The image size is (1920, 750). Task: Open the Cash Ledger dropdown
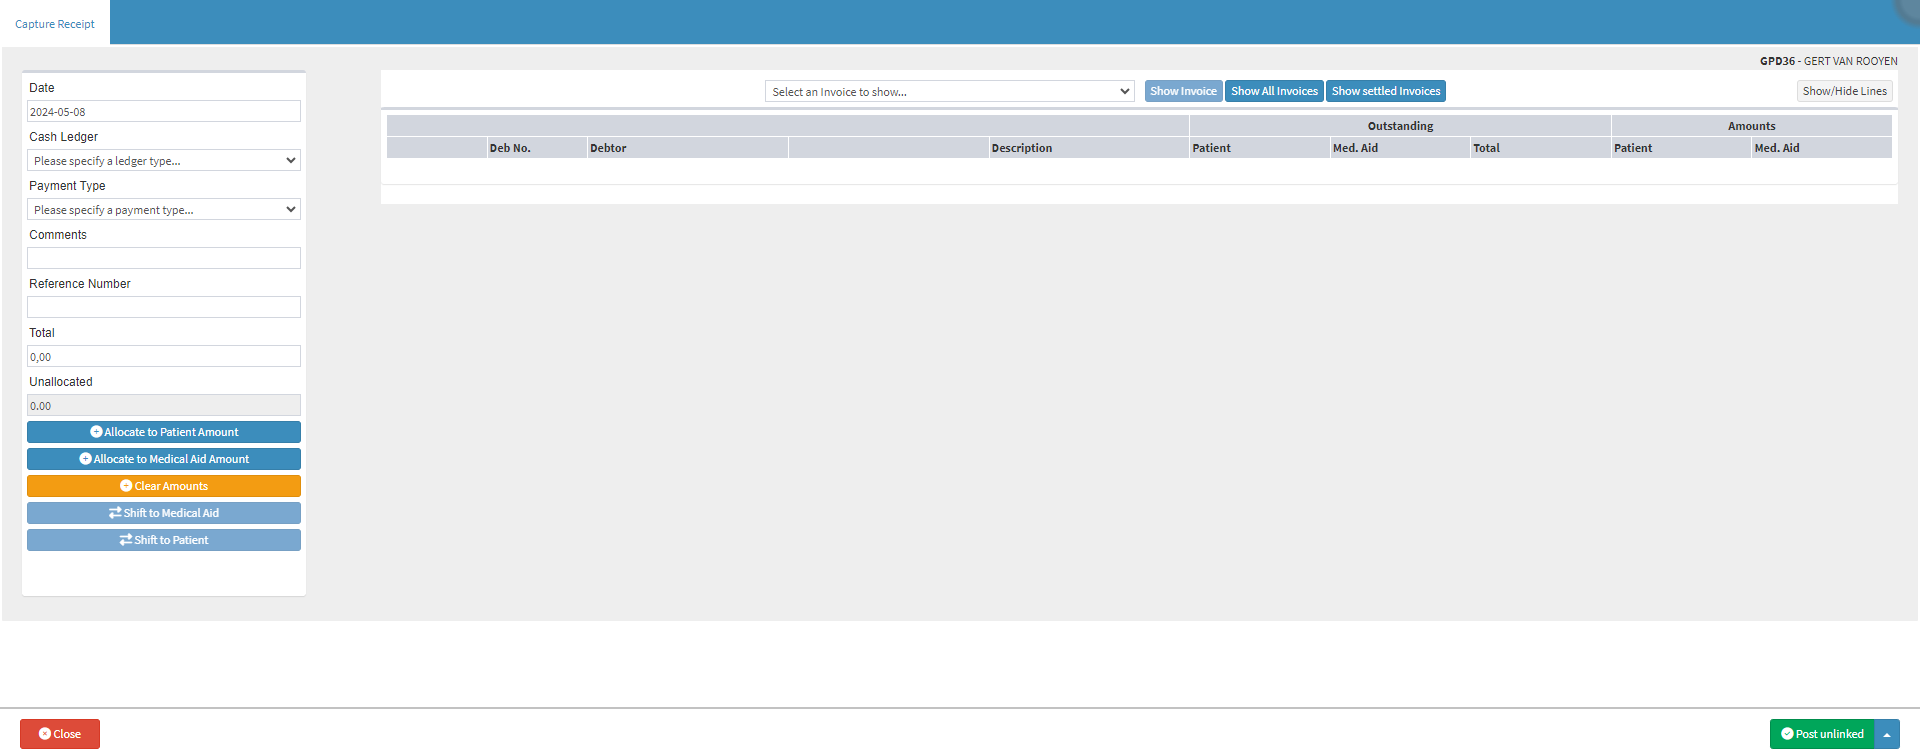coord(164,161)
